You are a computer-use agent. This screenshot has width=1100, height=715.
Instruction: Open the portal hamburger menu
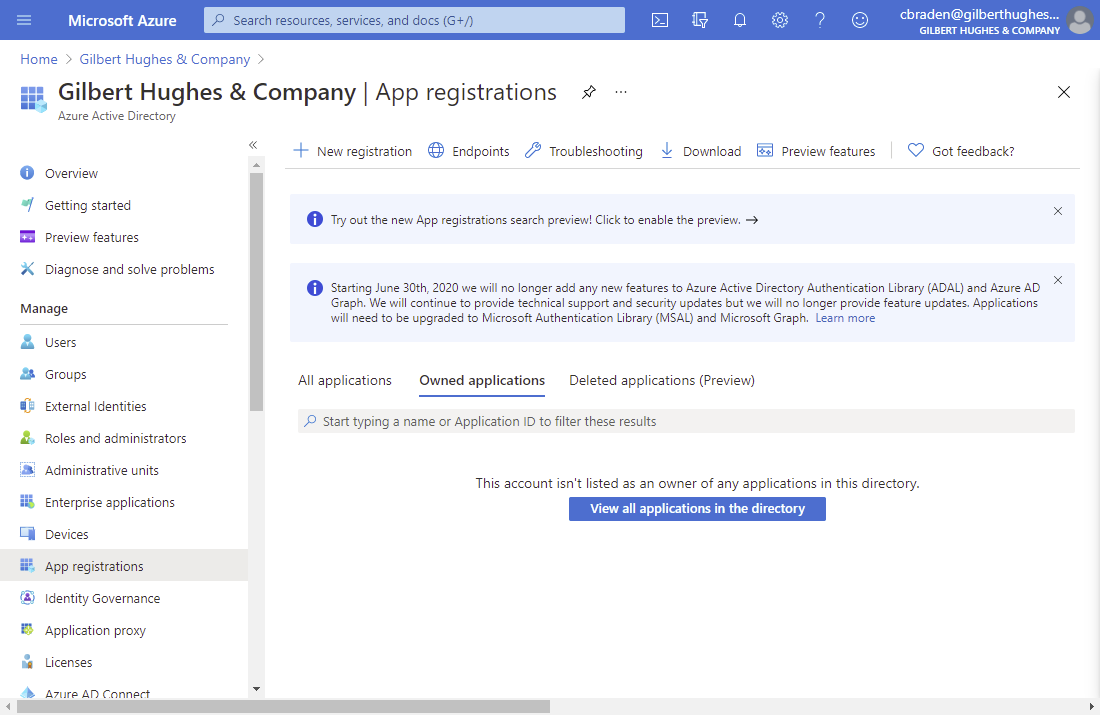(x=24, y=20)
